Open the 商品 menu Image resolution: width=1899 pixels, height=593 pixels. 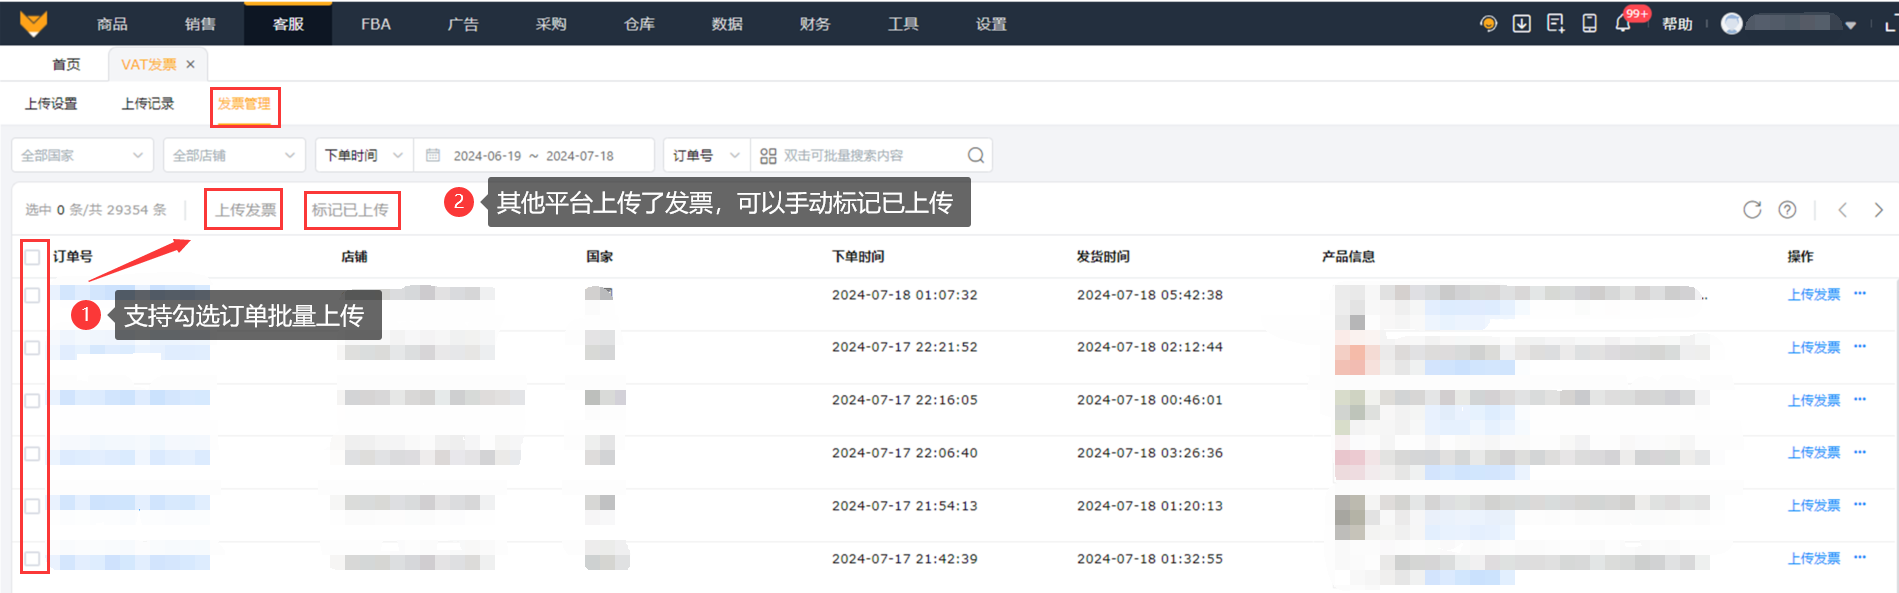(x=112, y=24)
